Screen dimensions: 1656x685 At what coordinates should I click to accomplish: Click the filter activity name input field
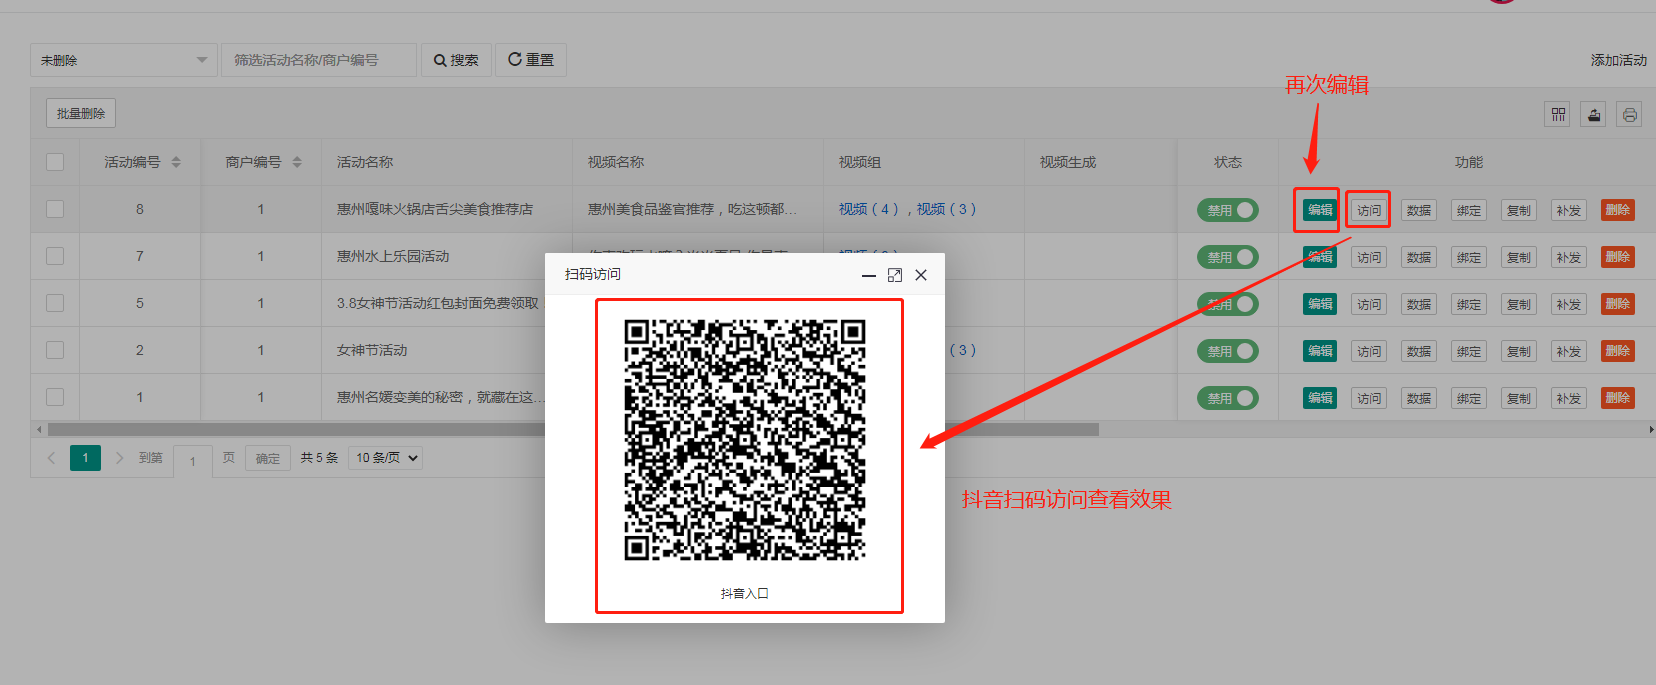(319, 60)
